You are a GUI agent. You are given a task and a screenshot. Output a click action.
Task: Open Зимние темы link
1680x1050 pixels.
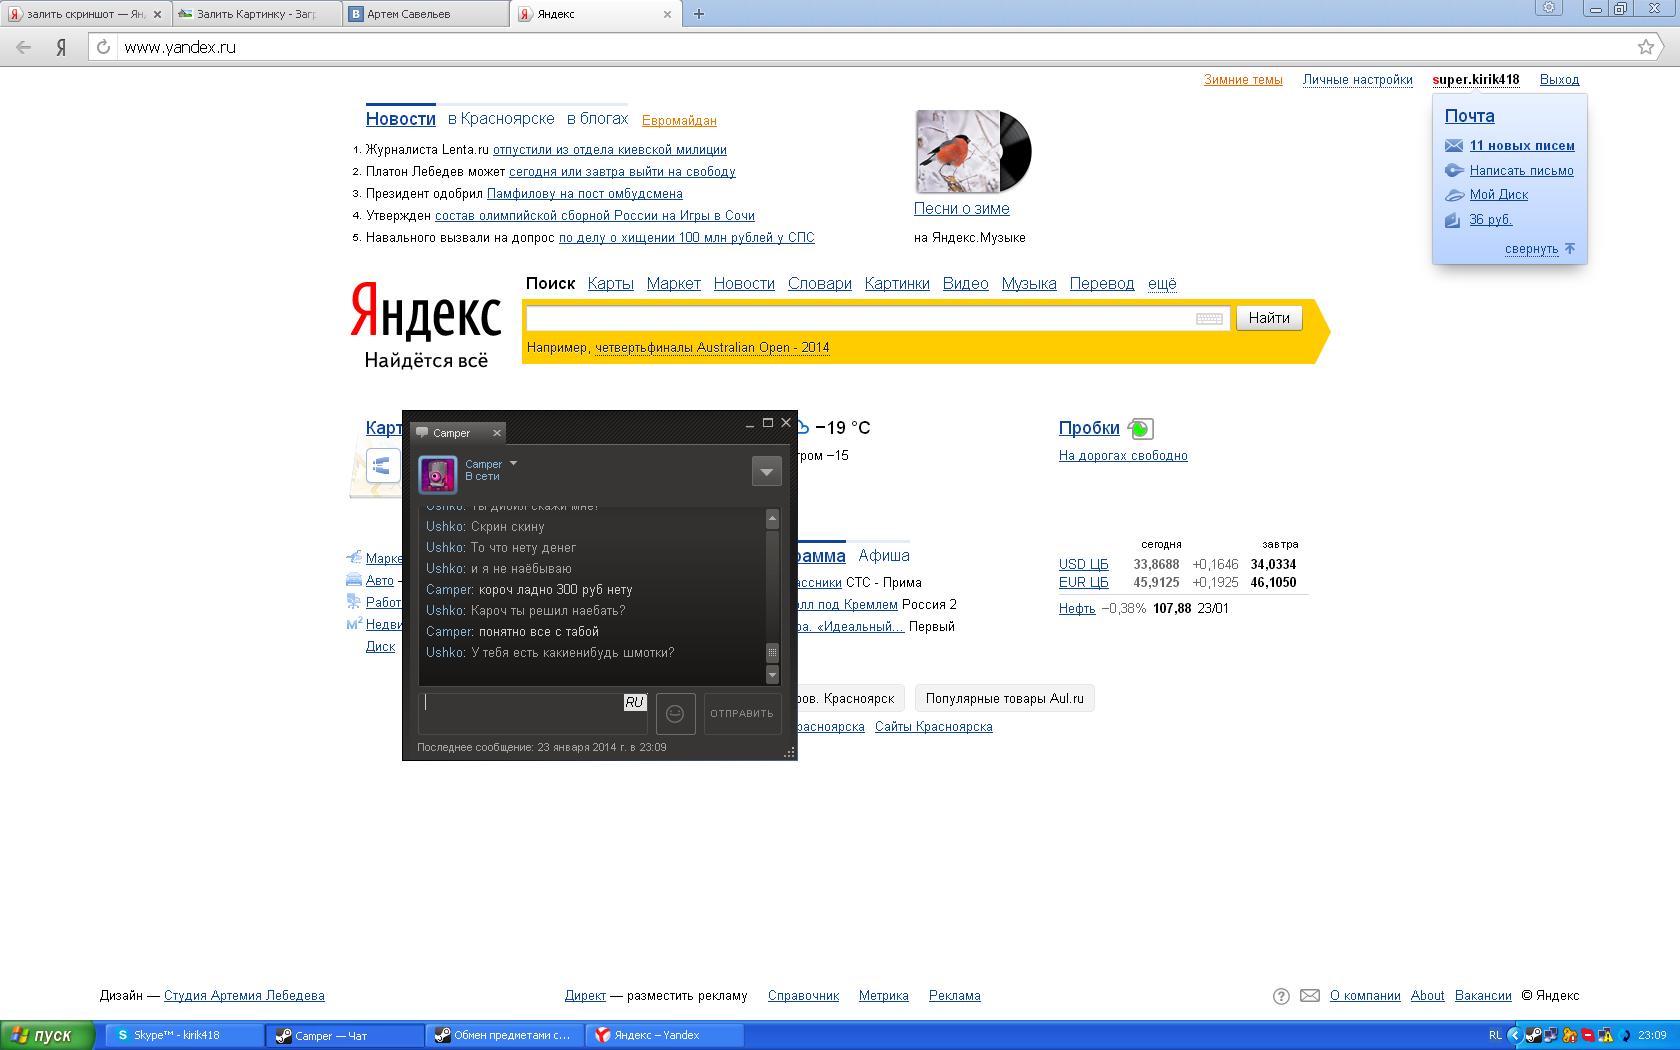[1243, 80]
